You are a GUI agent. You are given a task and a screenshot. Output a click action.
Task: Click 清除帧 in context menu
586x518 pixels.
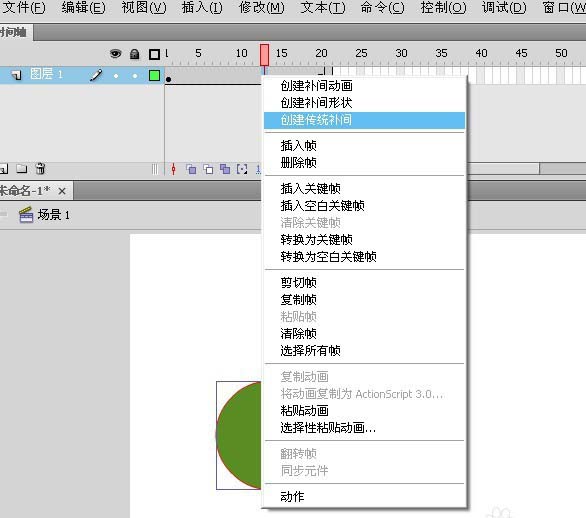(364, 333)
